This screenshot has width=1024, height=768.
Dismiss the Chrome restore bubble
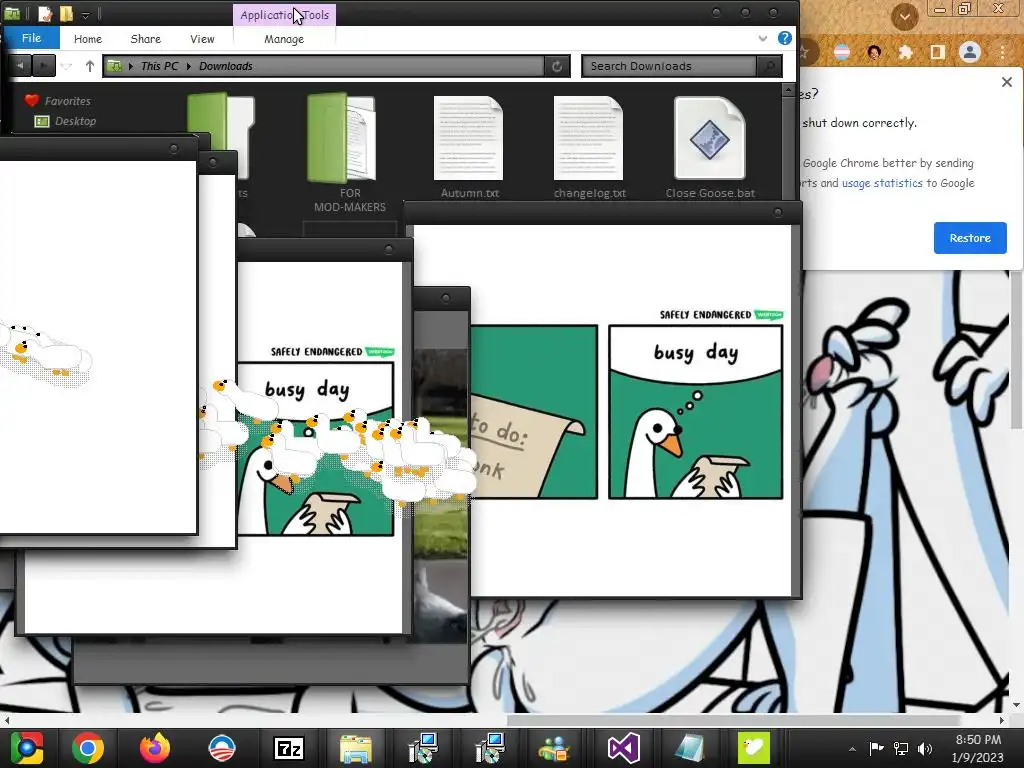point(1006,82)
